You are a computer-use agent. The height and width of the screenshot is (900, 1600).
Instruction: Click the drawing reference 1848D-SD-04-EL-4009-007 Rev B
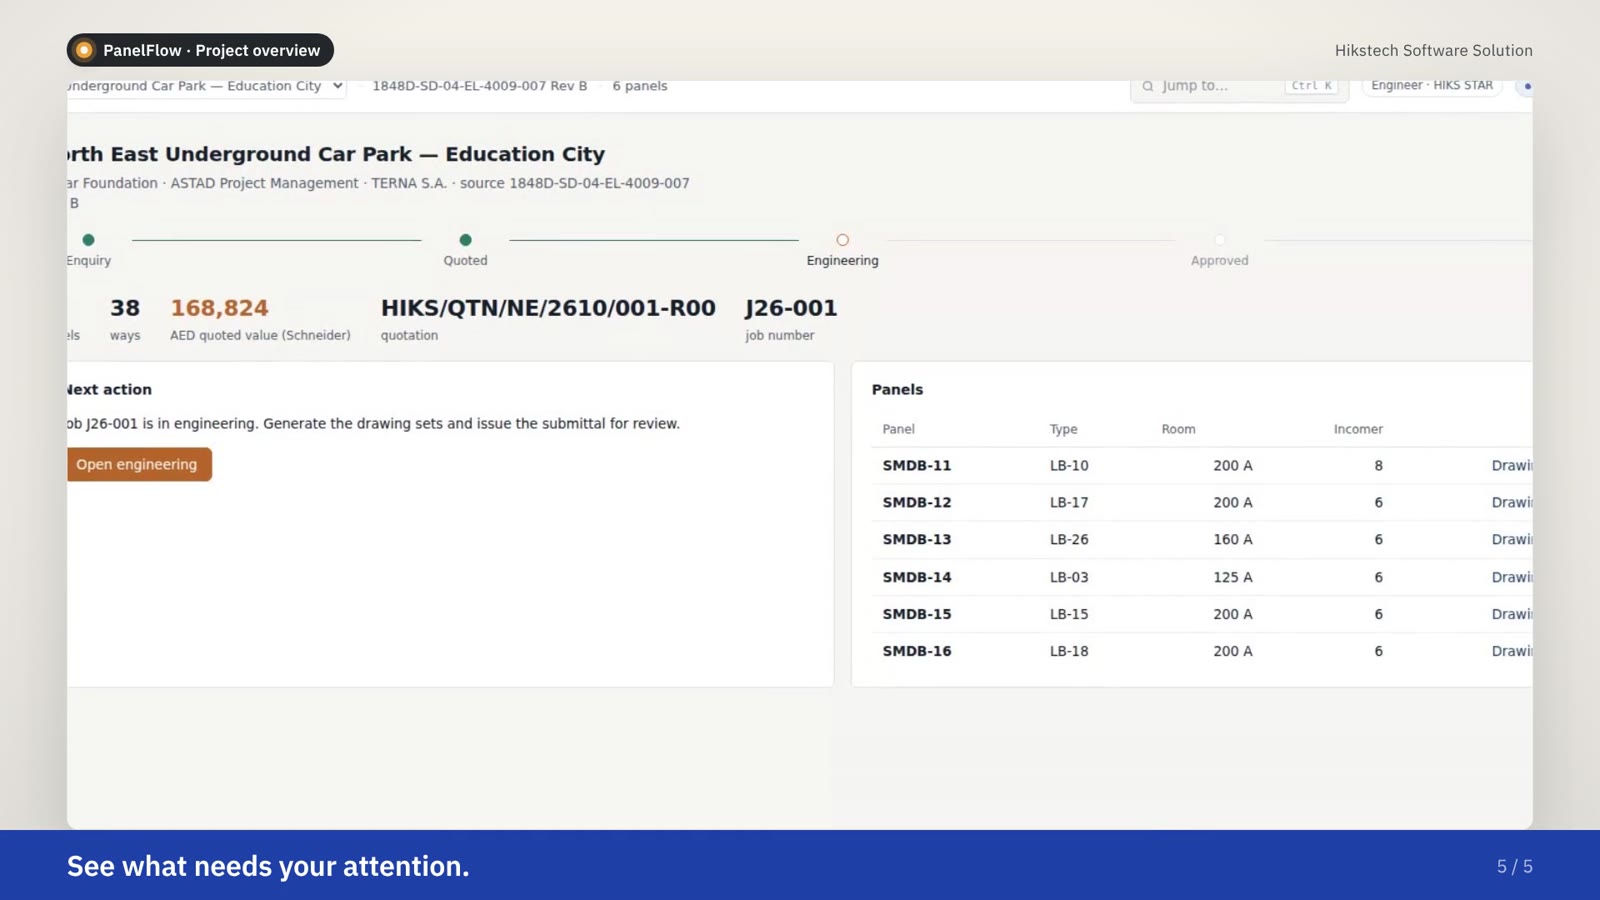480,86
